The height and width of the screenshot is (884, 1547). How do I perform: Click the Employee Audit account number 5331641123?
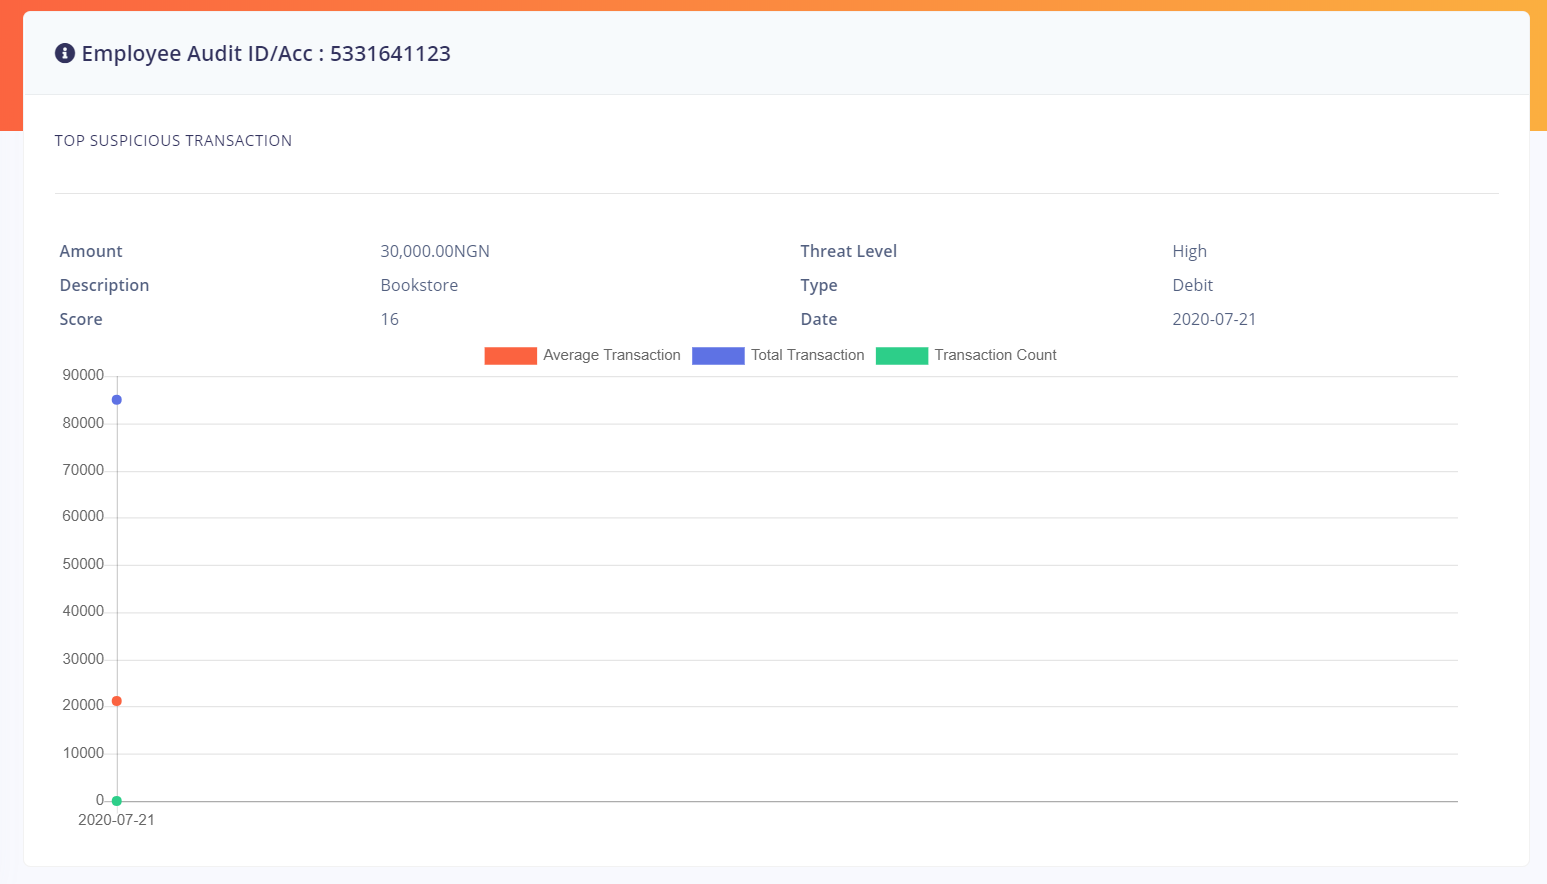click(390, 53)
